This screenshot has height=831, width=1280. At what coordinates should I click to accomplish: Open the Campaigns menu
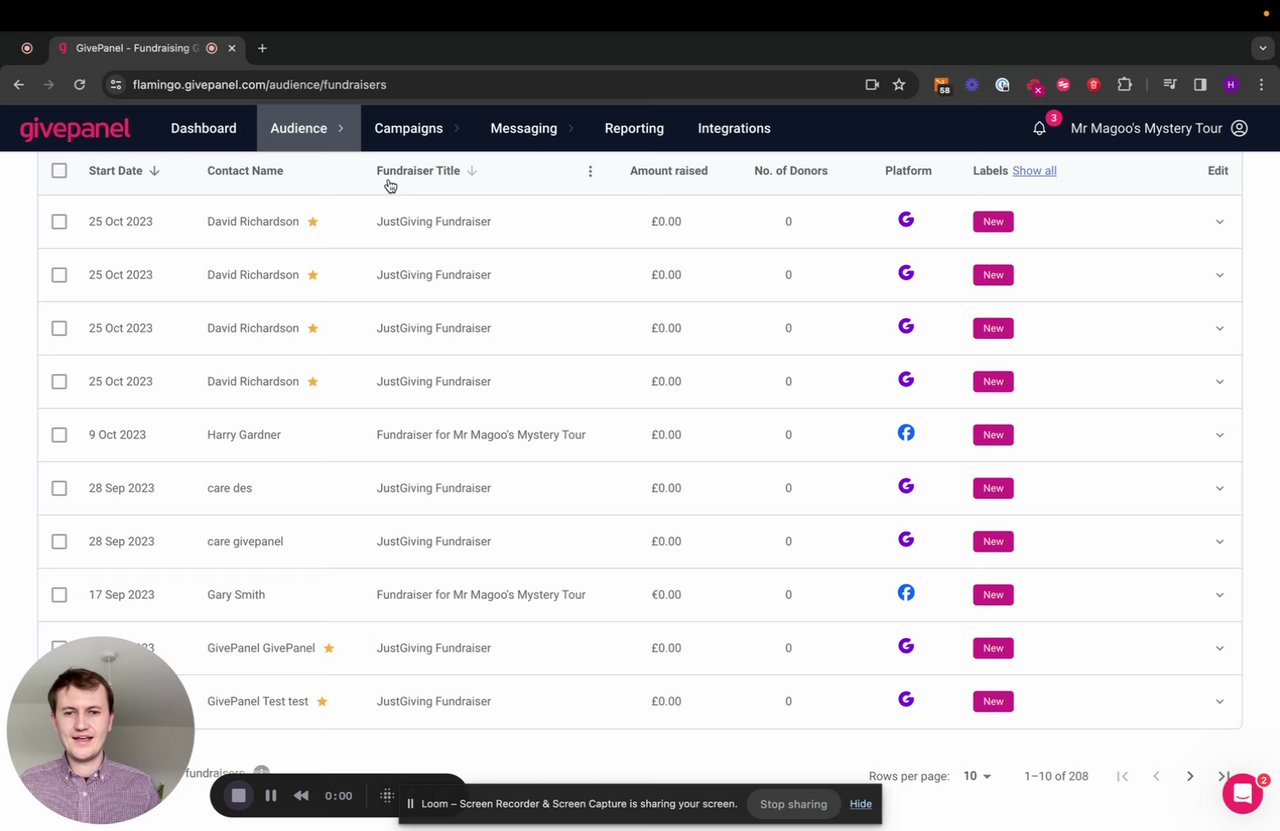(x=408, y=128)
